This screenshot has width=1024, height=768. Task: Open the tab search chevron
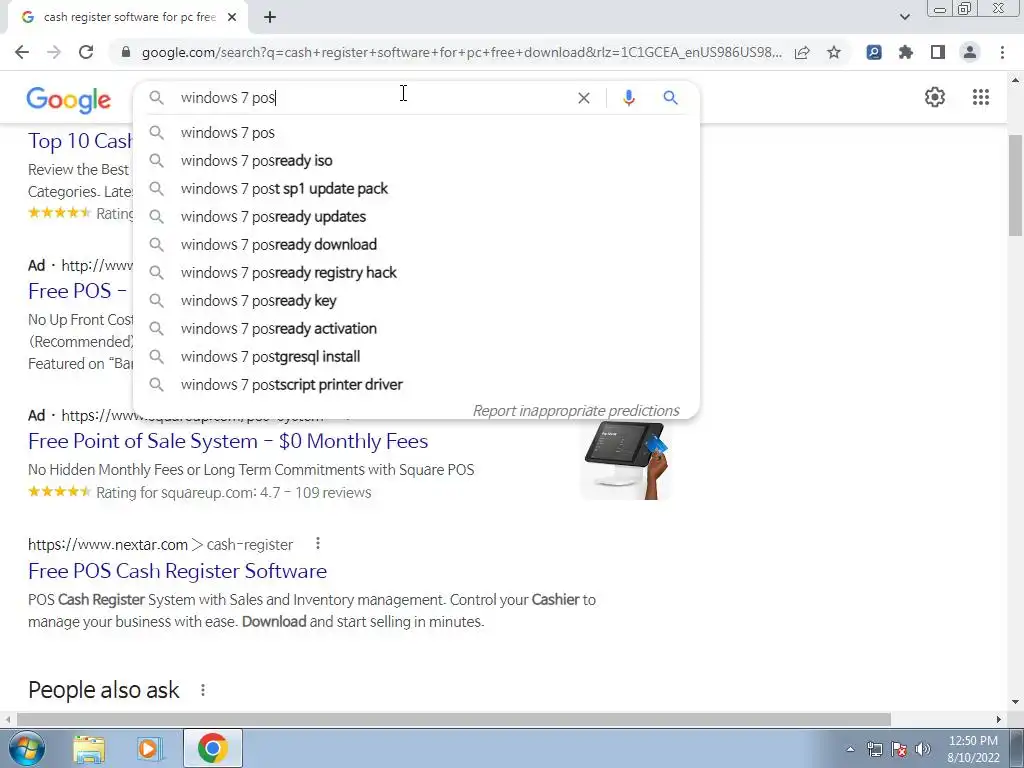[904, 17]
